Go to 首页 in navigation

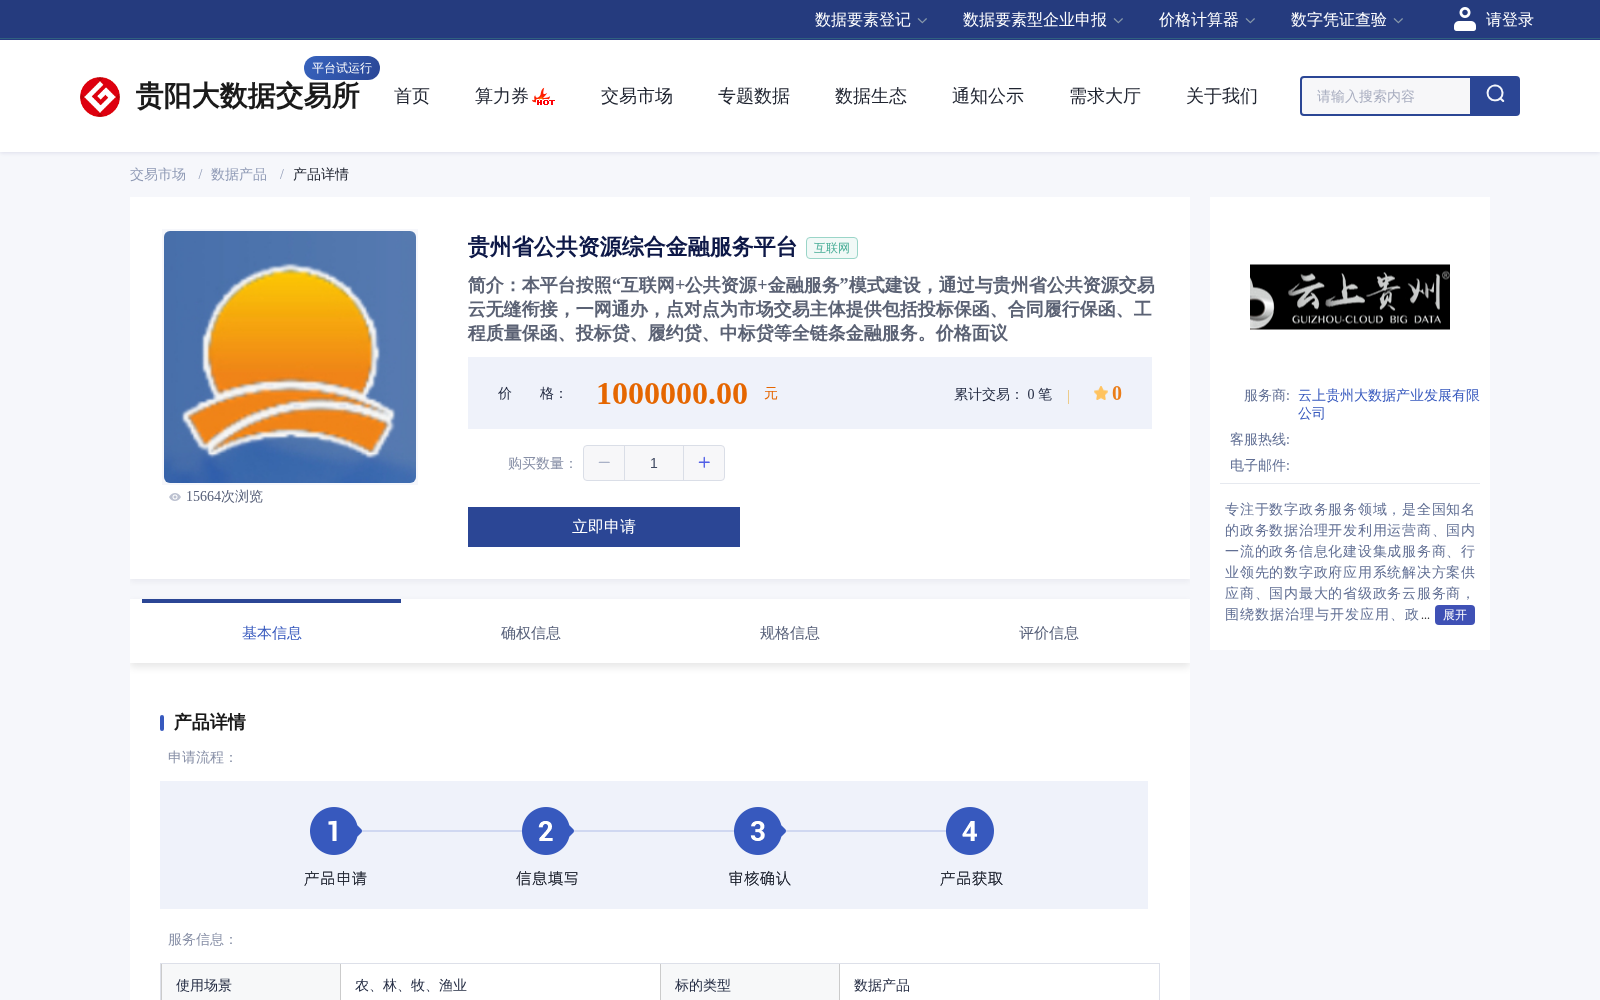click(x=412, y=96)
